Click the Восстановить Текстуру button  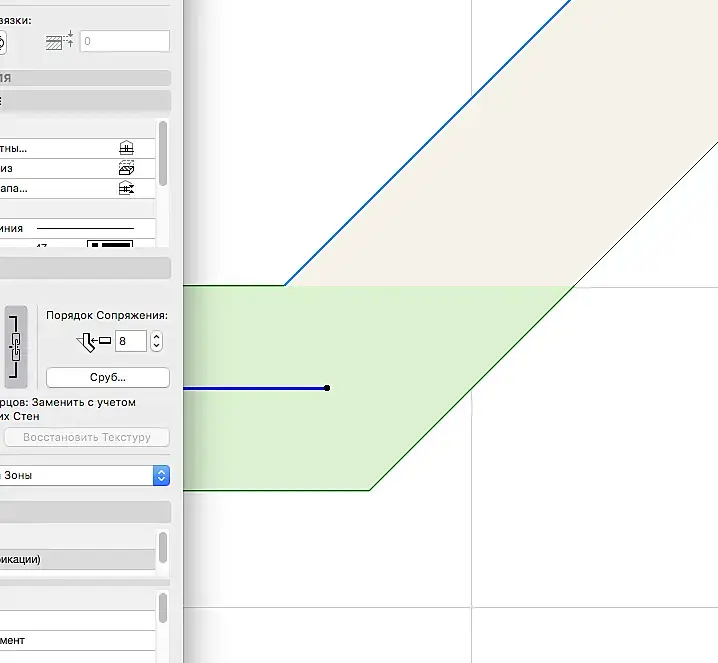(87, 437)
